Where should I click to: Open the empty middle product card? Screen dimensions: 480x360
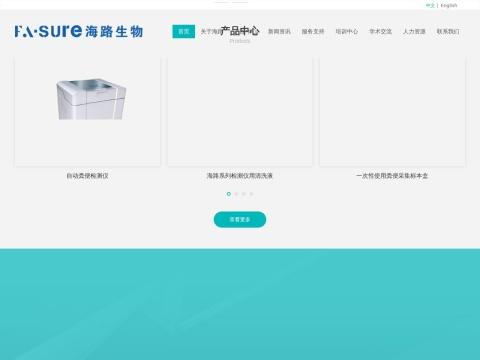(x=240, y=111)
